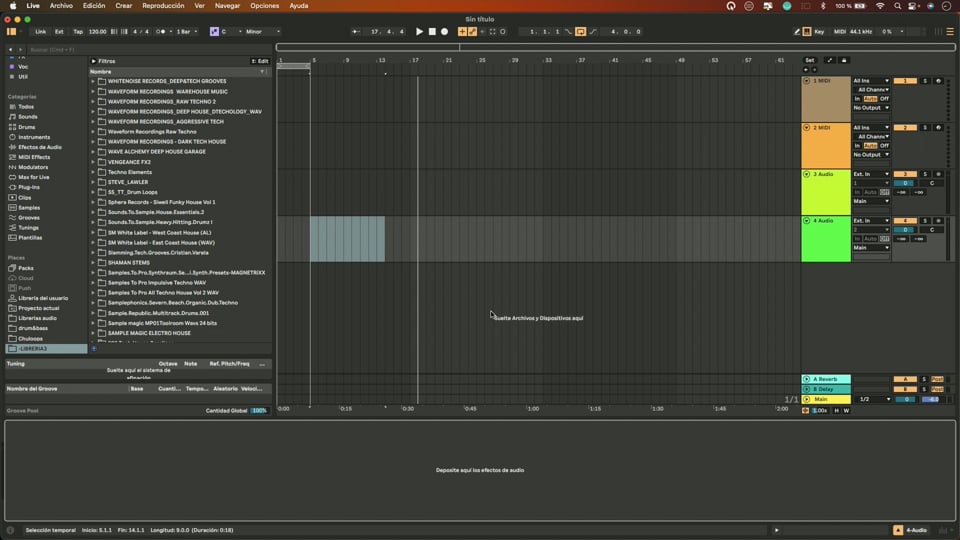The width and height of the screenshot is (960, 540).
Task: Click the Capture MIDI icon
Action: (x=492, y=31)
